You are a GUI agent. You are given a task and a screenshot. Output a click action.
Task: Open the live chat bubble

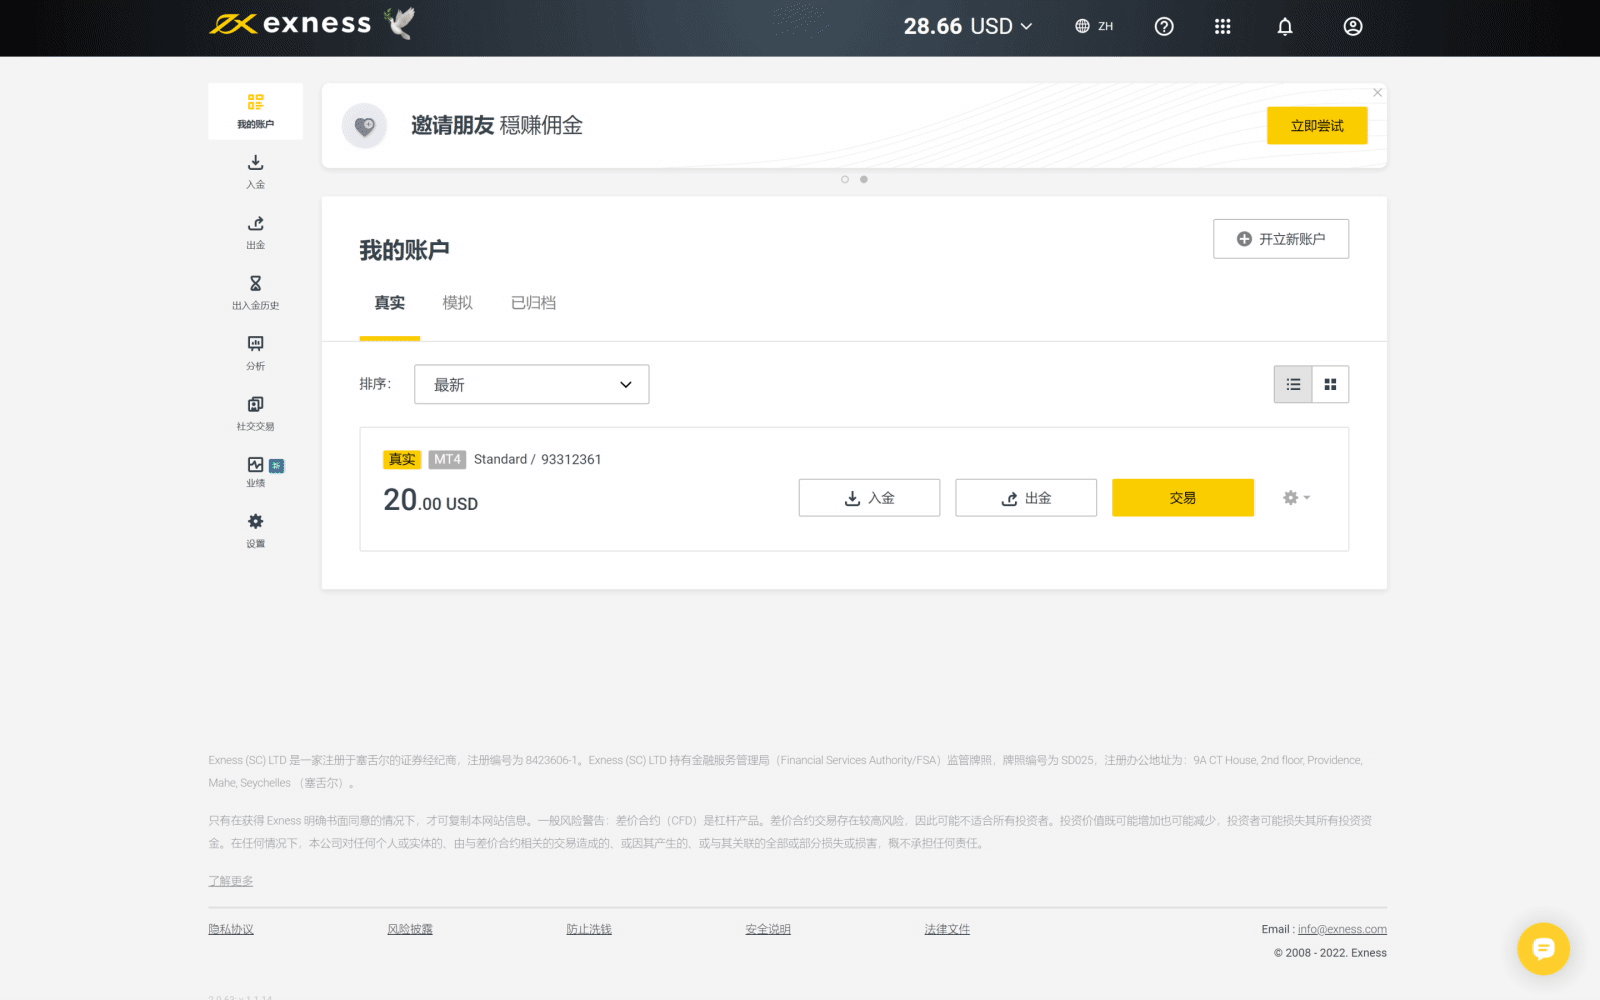(1543, 948)
